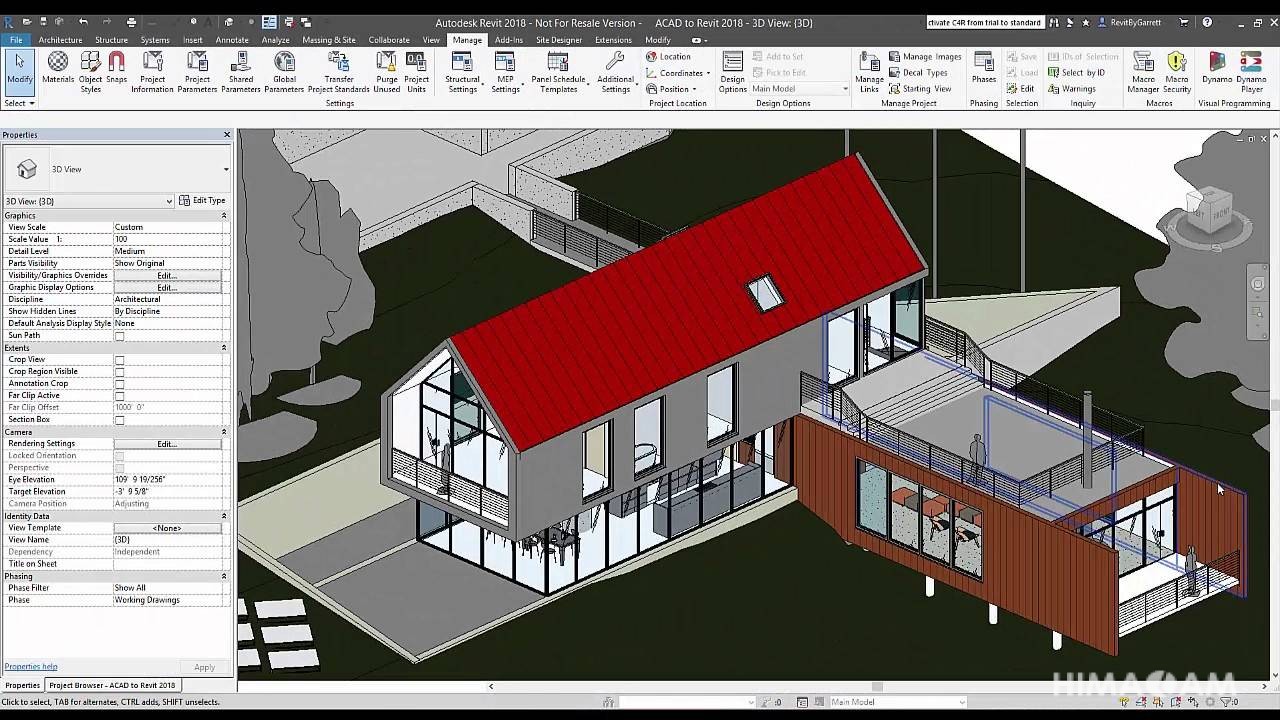Enable the Section Box checkbox

tap(119, 420)
